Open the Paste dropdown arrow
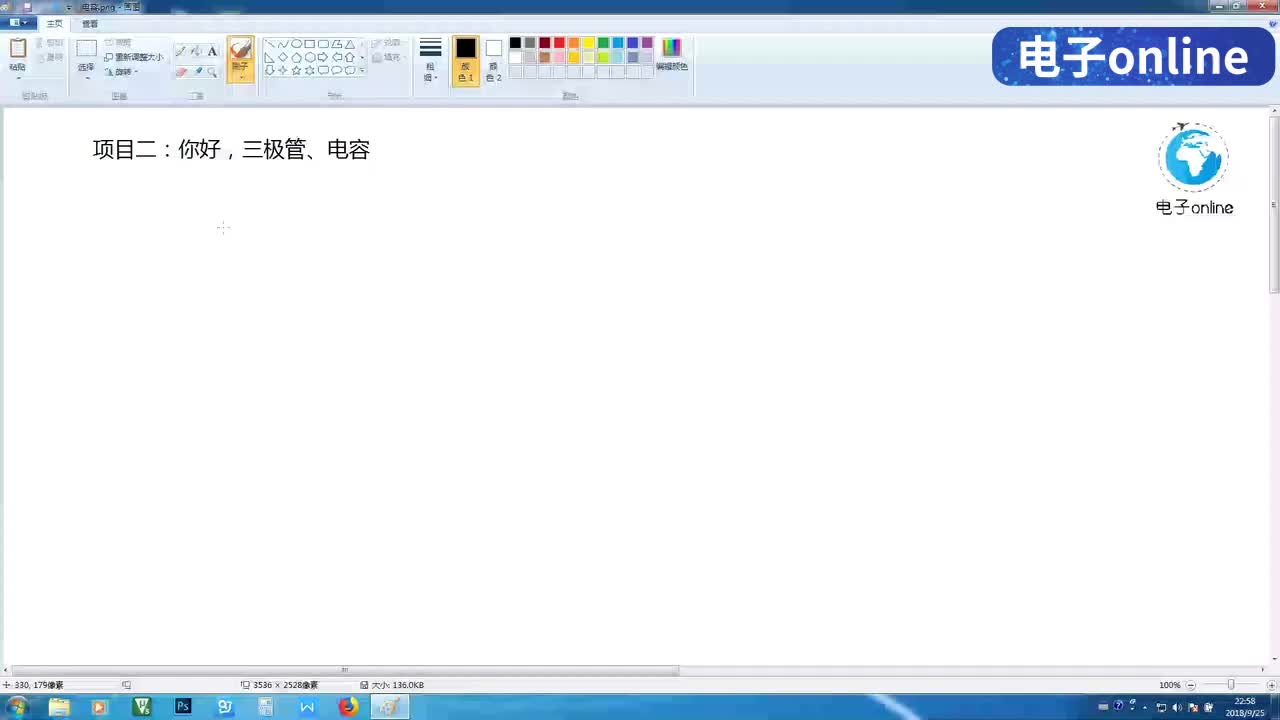Screen dimensions: 1280x720 tap(18, 78)
